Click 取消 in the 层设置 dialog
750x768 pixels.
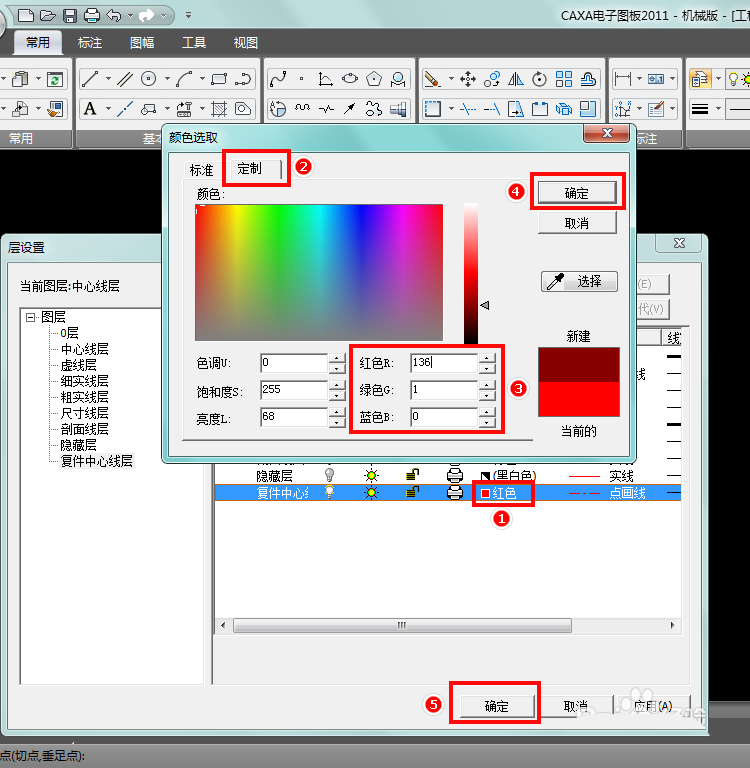coord(576,706)
